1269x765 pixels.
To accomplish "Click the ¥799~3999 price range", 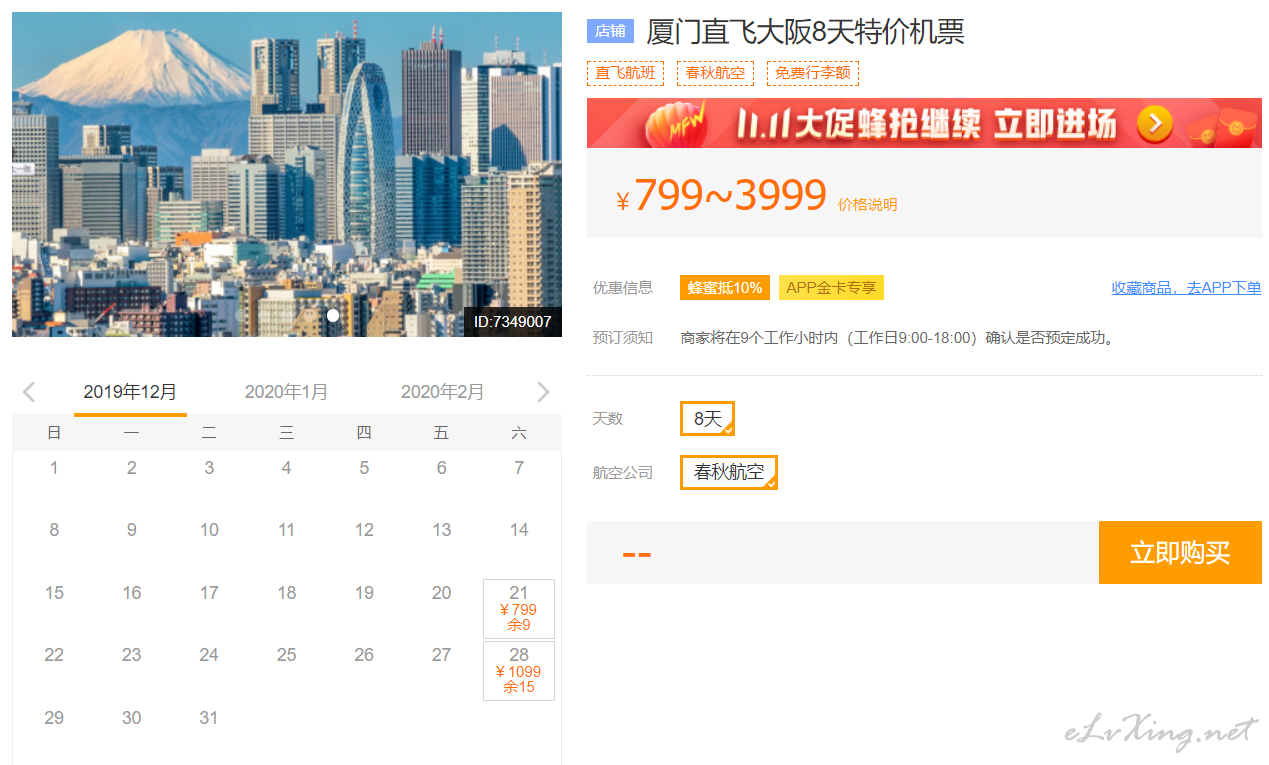I will [723, 196].
